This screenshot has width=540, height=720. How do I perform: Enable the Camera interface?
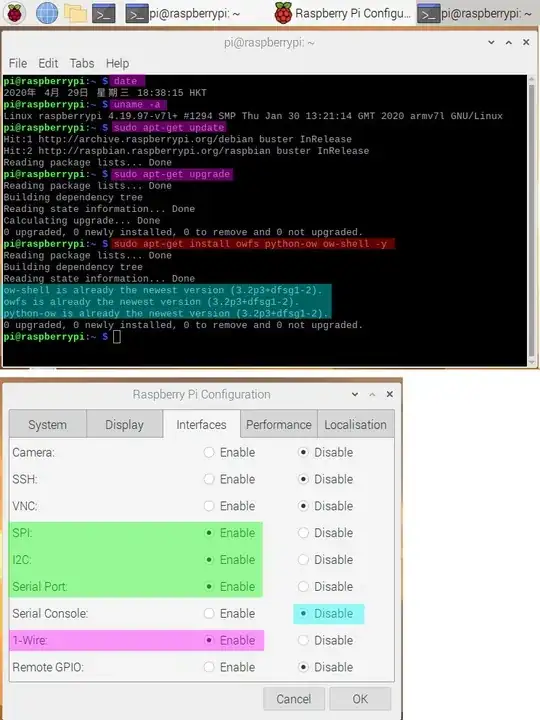229,452
